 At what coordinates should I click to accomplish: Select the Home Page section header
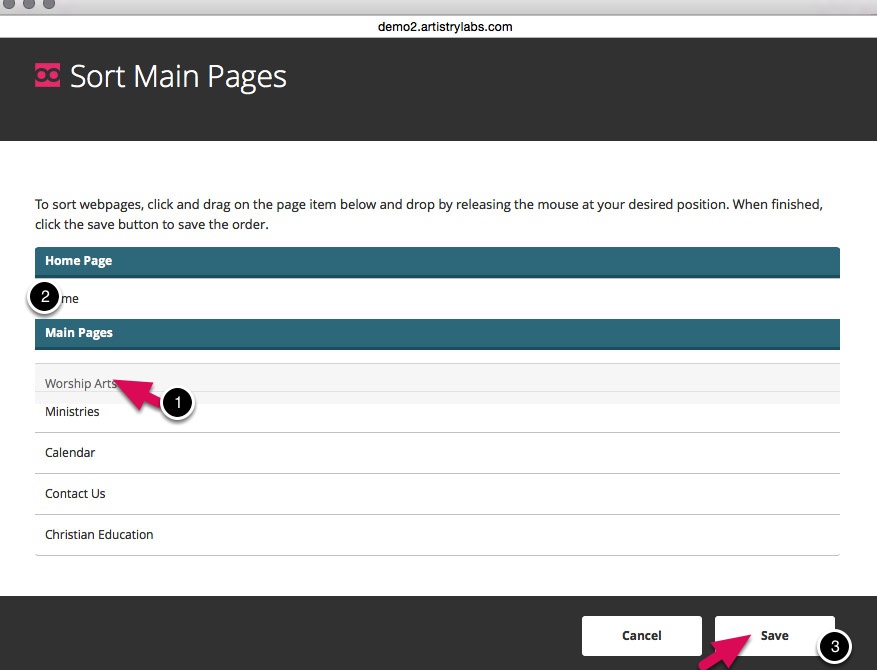click(437, 261)
